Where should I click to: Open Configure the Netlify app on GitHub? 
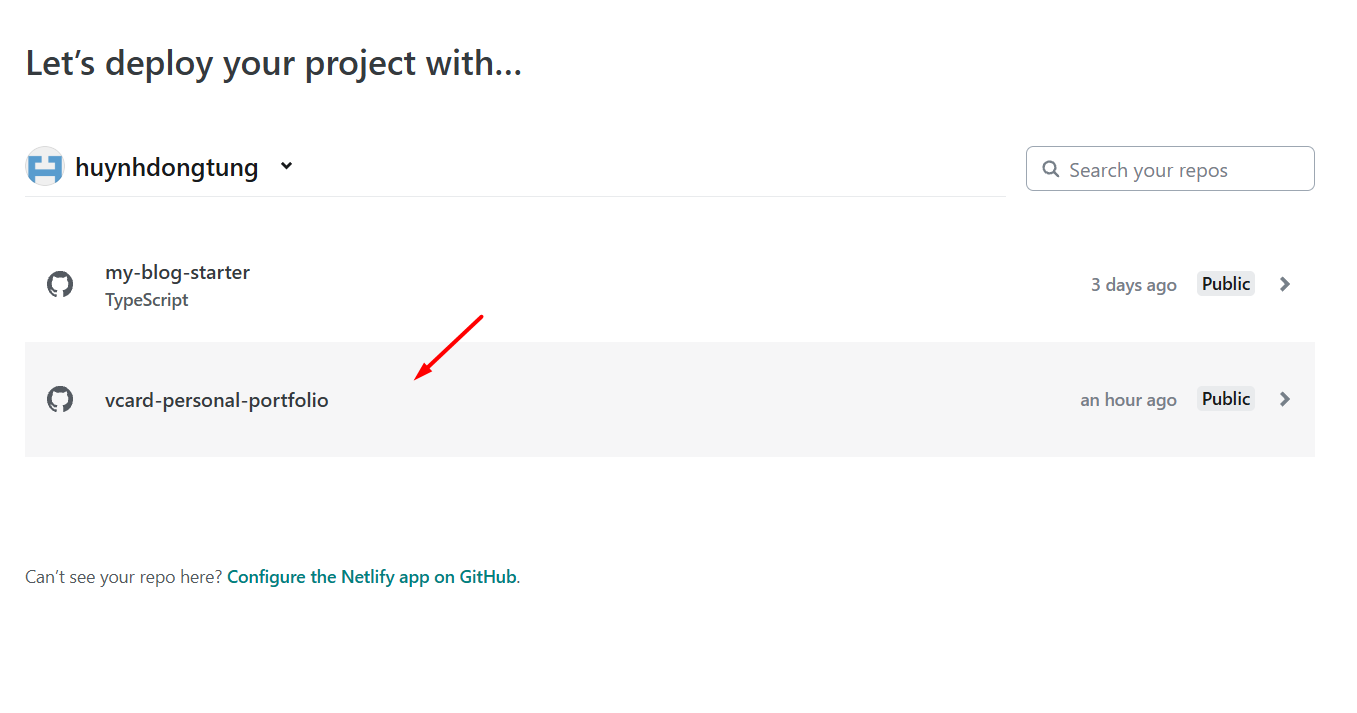click(371, 576)
